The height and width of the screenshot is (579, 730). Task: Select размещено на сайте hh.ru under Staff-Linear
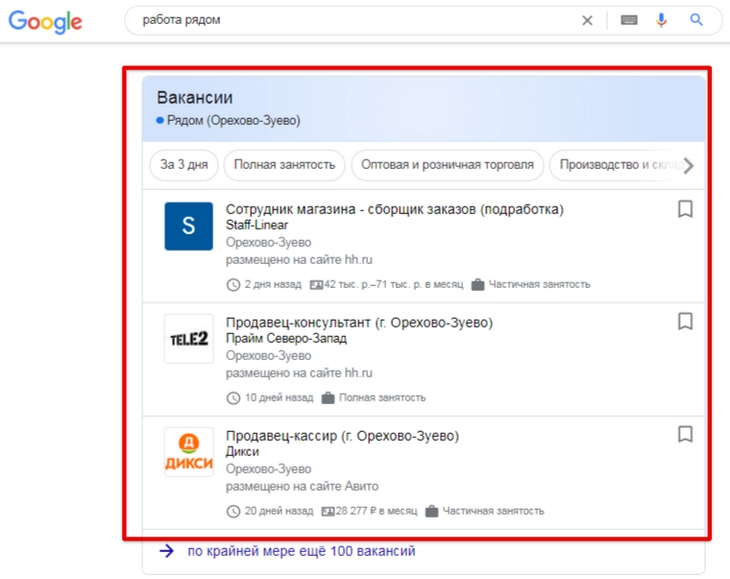(299, 260)
